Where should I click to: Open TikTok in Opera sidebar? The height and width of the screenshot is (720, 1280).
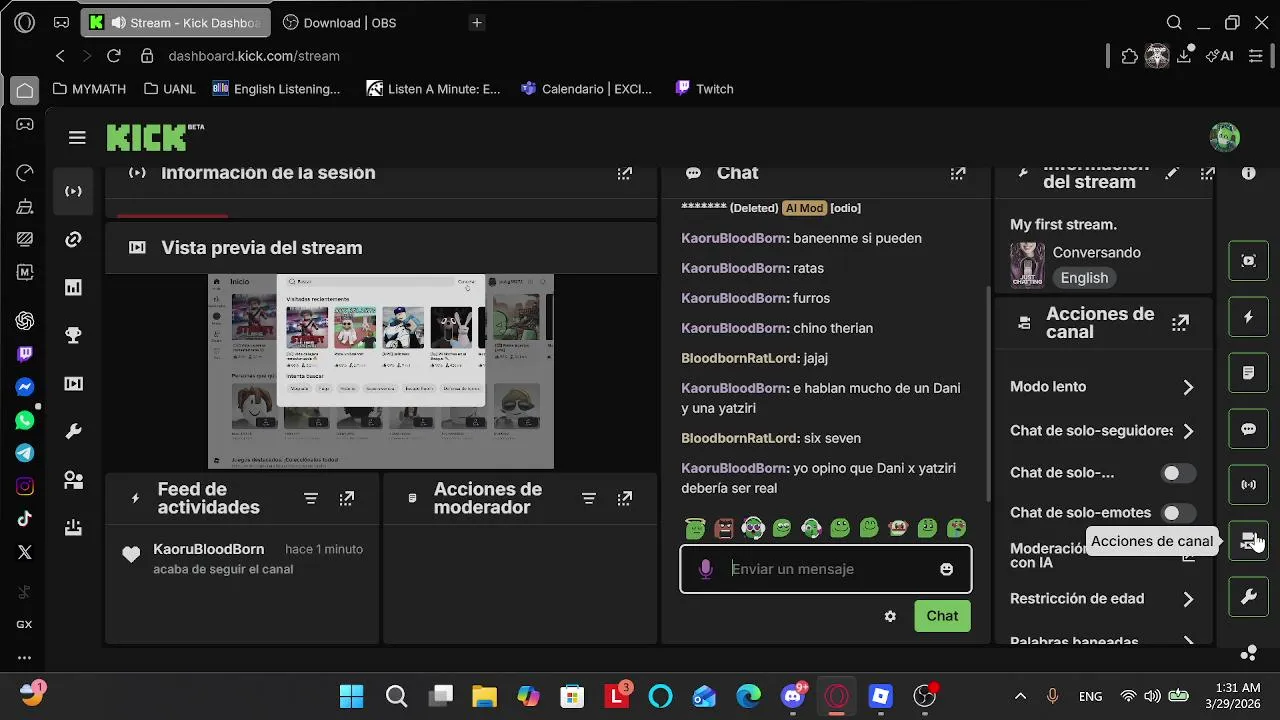point(25,519)
